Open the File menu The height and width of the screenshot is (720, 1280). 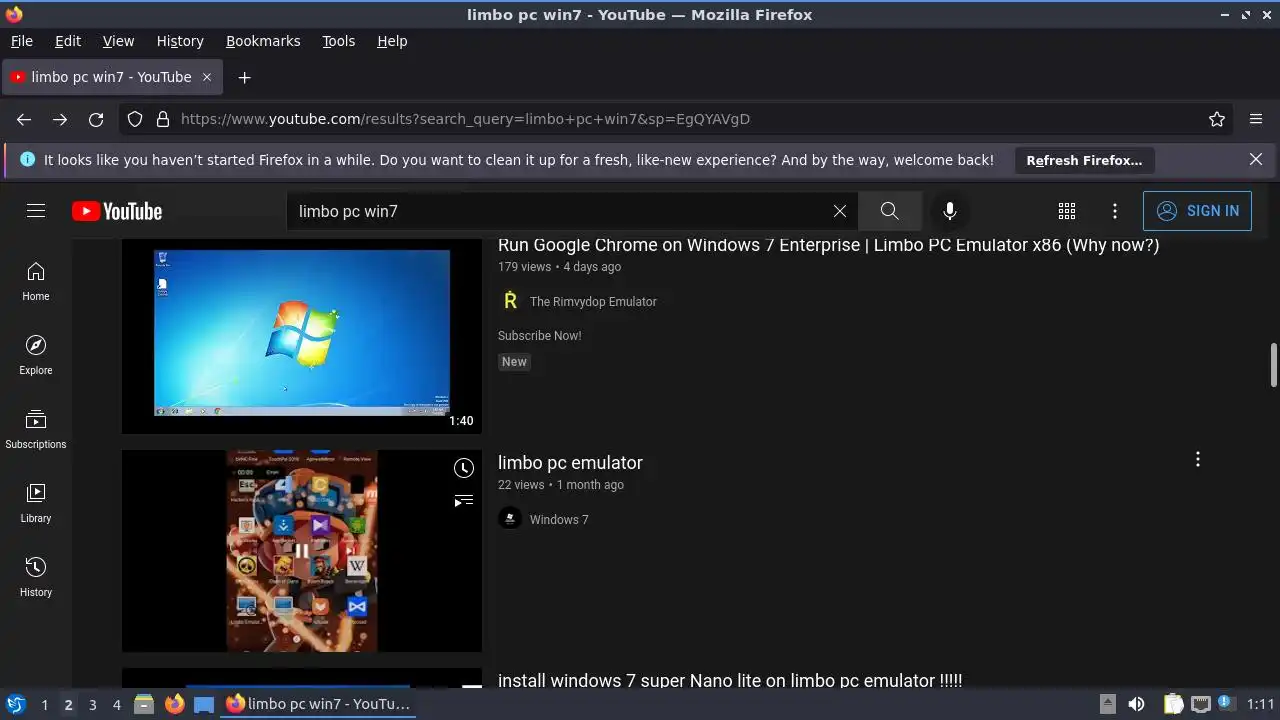tap(21, 41)
